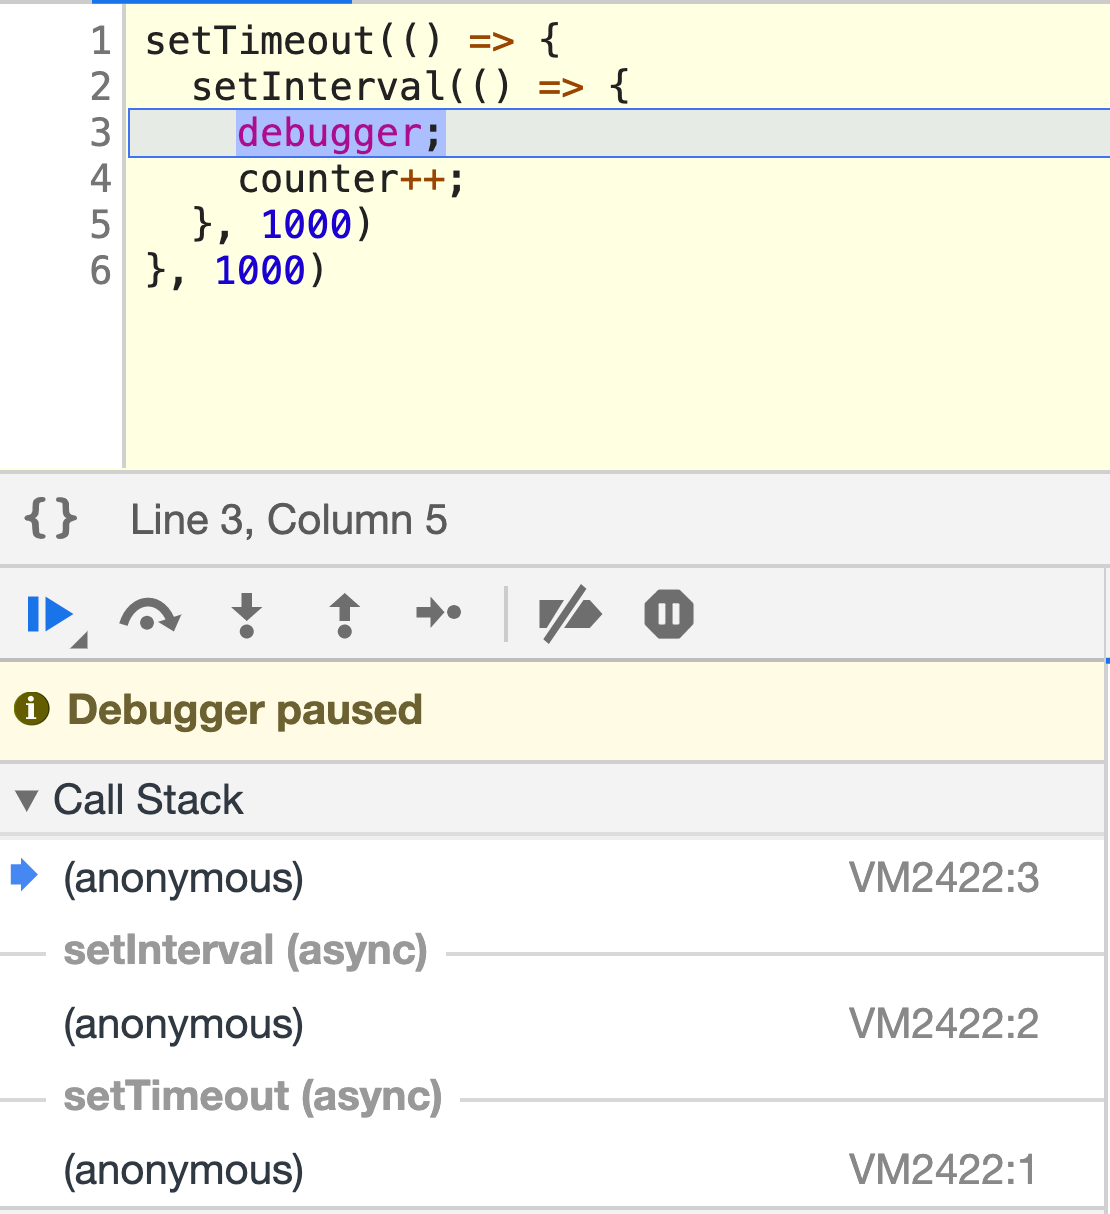
Task: Open the resume button's dropdown arrow
Action: tap(80, 640)
